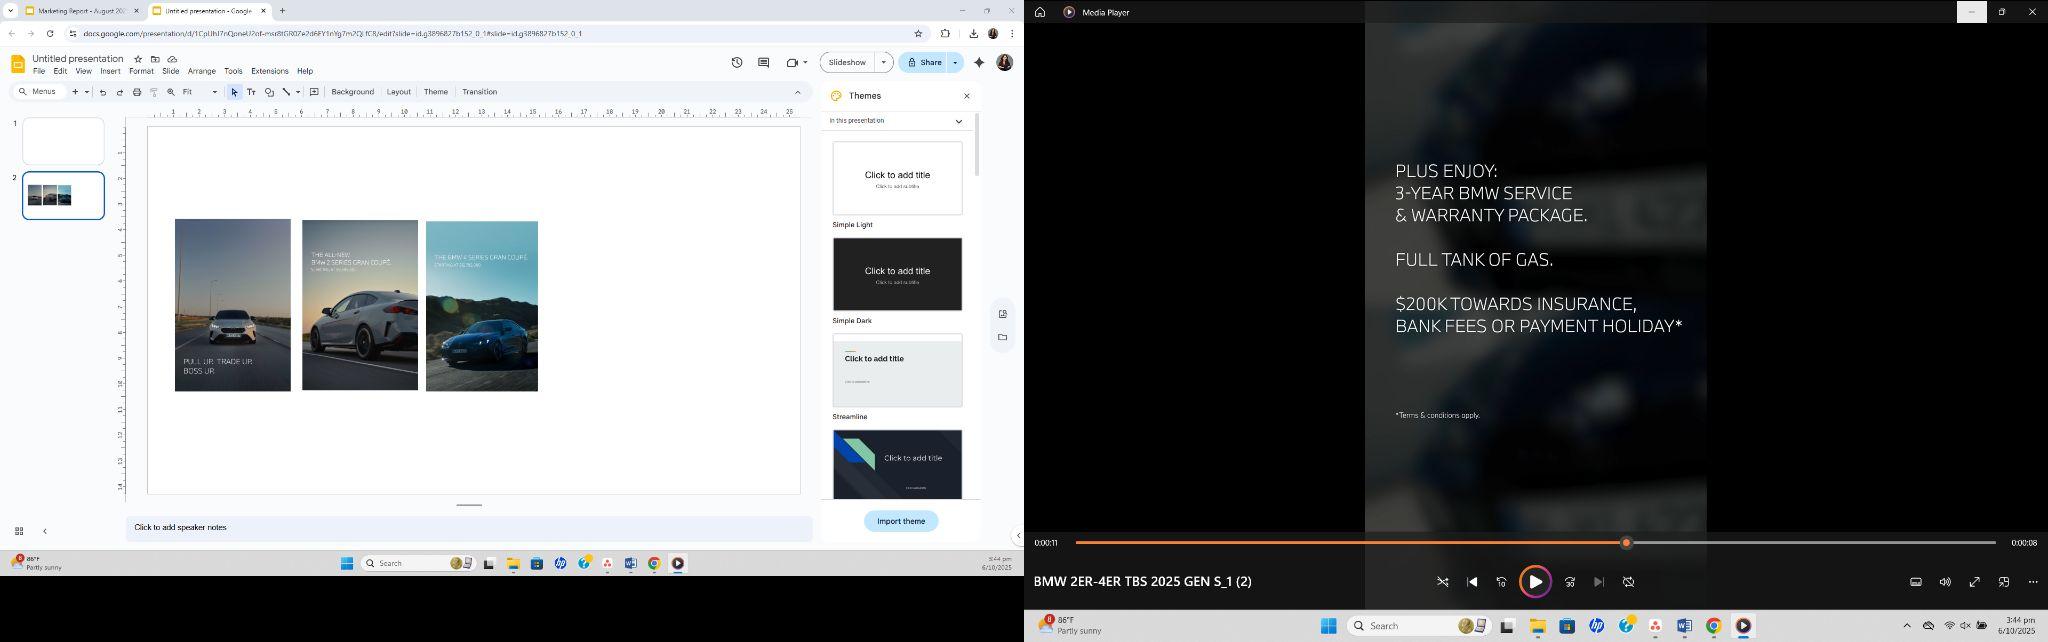Open Chrome tab search dropdown
This screenshot has width=2048, height=642.
(10, 11)
